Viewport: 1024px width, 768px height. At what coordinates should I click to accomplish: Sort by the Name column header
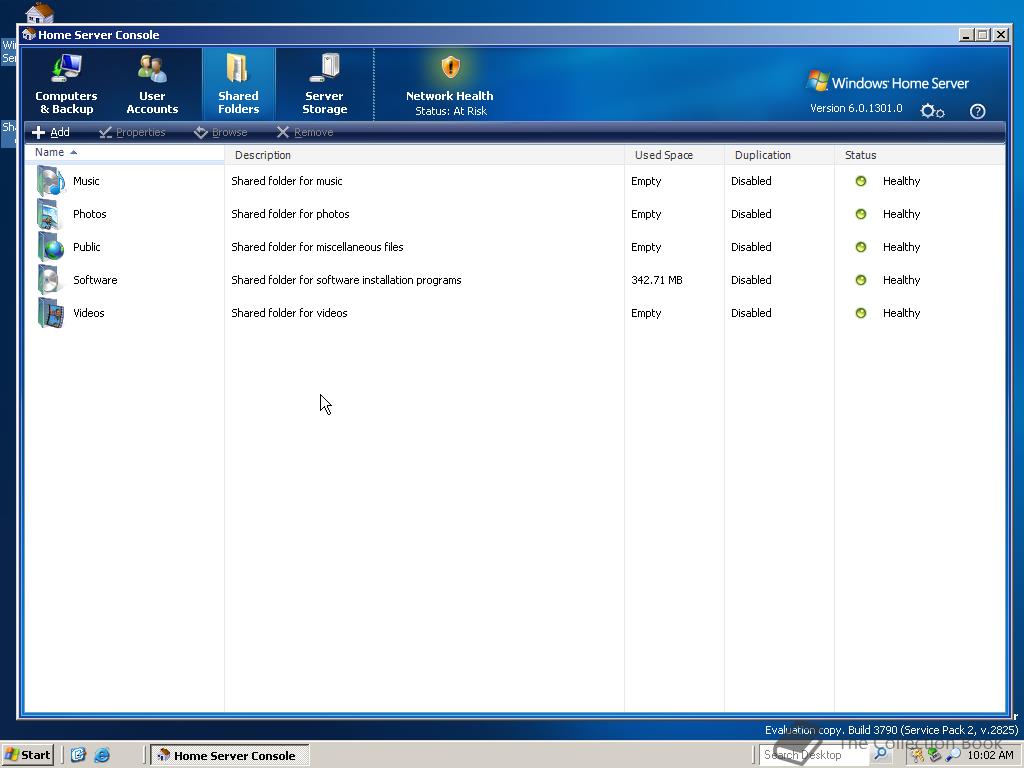(125, 152)
